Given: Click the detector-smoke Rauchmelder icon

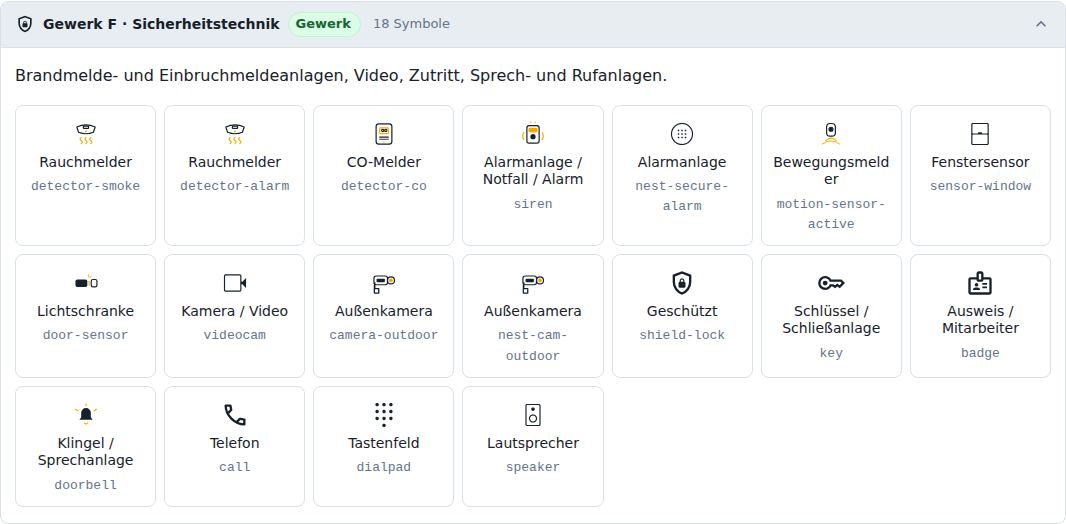Looking at the screenshot, I should coord(86,134).
